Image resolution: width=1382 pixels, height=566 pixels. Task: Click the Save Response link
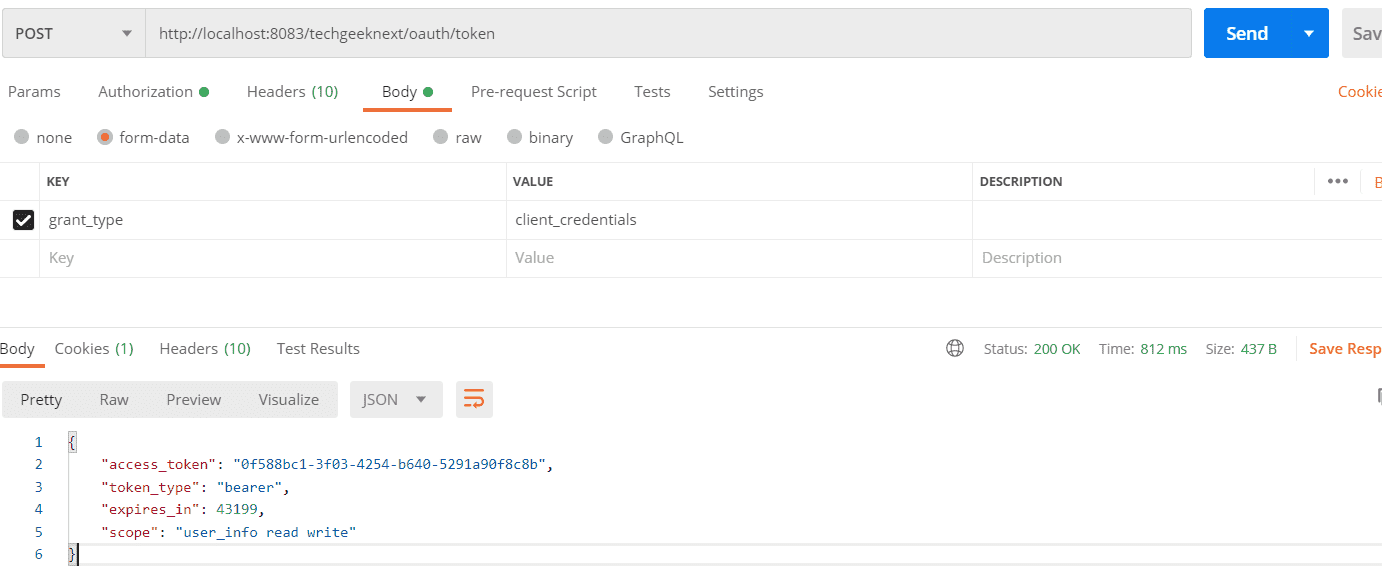1345,348
